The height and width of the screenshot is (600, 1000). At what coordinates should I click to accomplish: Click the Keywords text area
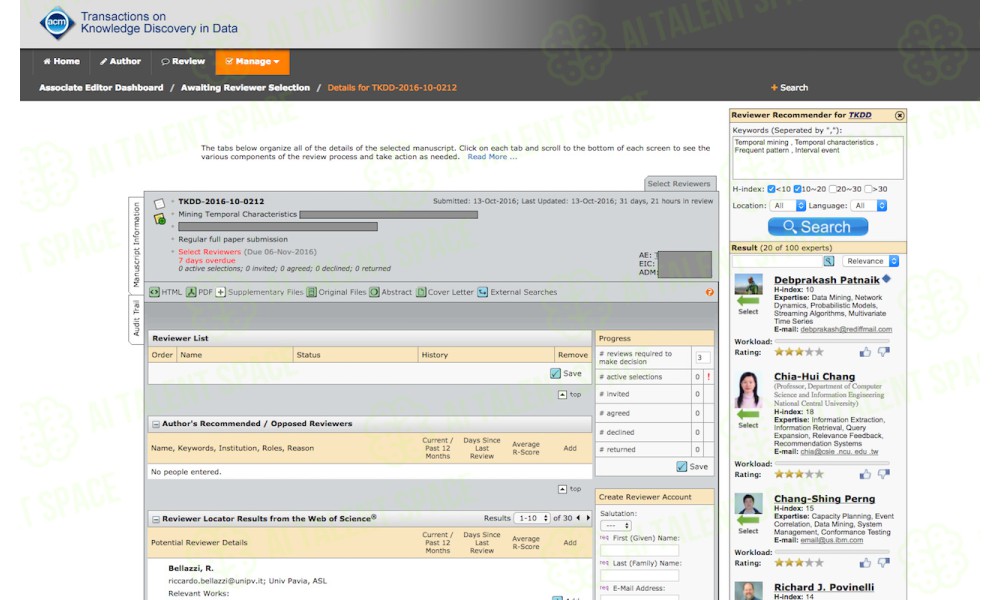click(818, 157)
